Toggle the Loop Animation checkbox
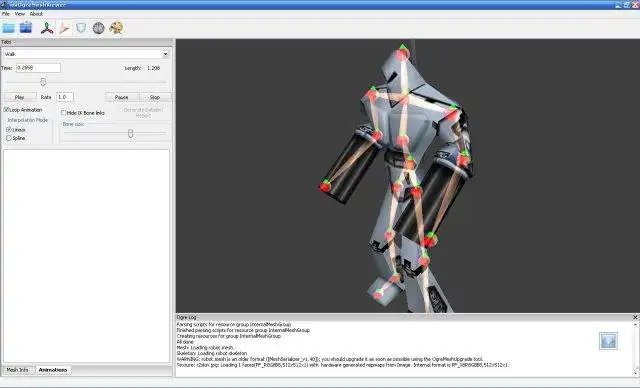This screenshot has width=640, height=388. click(6, 110)
